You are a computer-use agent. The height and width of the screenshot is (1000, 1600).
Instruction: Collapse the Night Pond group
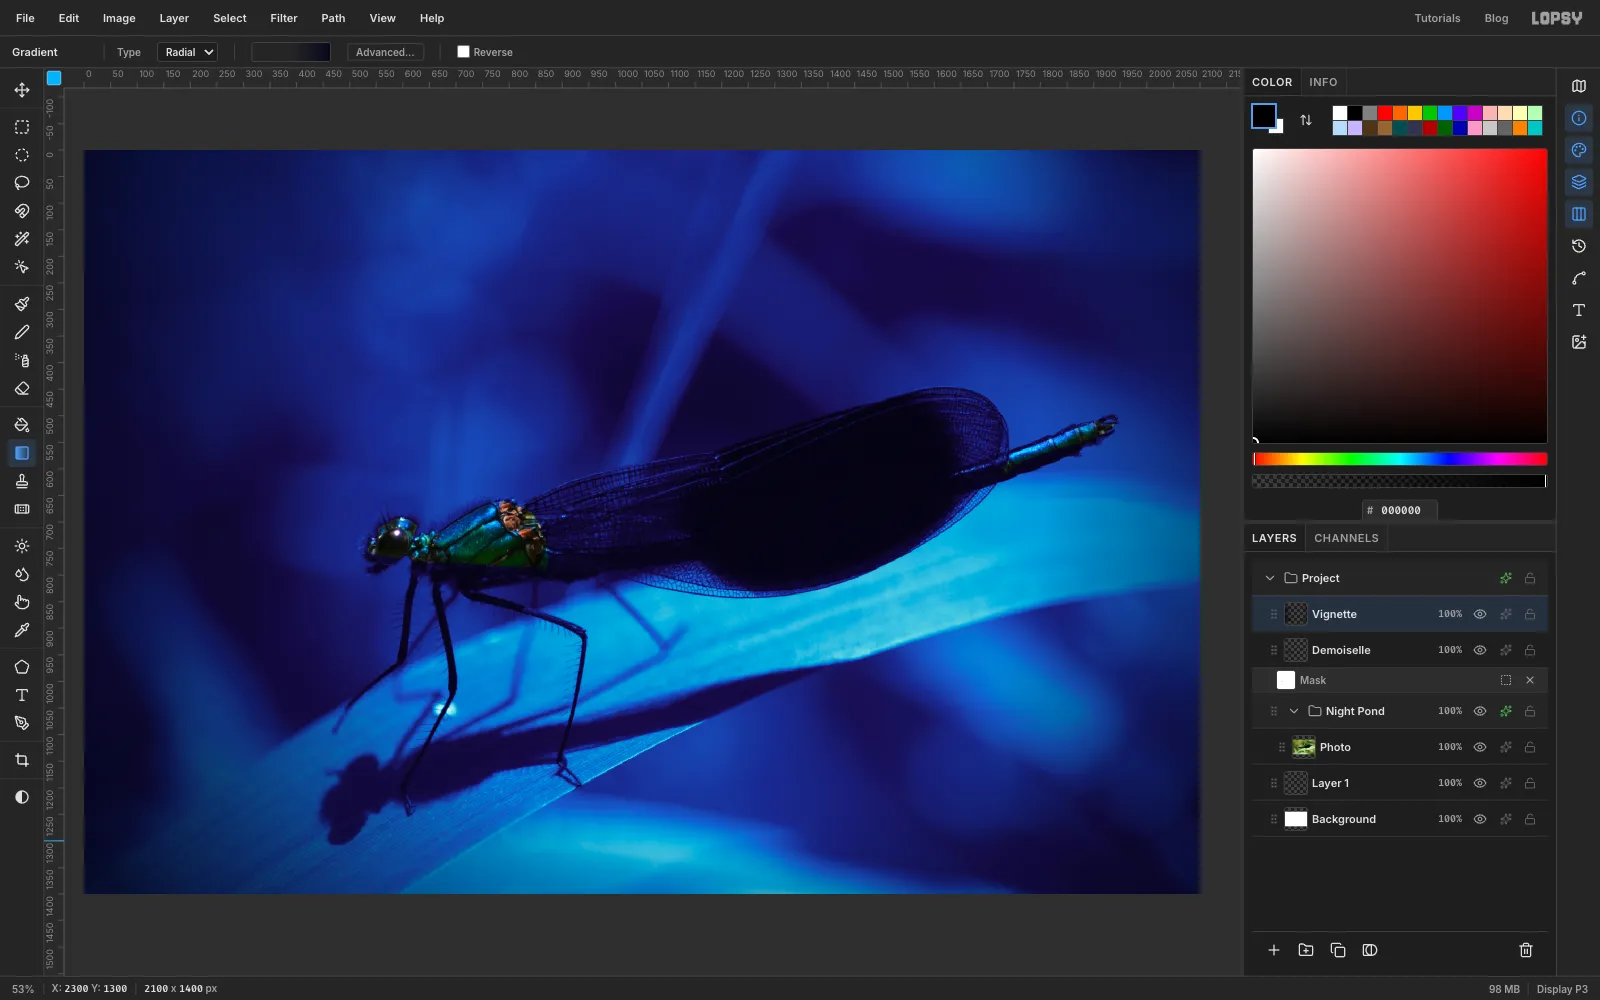pos(1294,711)
